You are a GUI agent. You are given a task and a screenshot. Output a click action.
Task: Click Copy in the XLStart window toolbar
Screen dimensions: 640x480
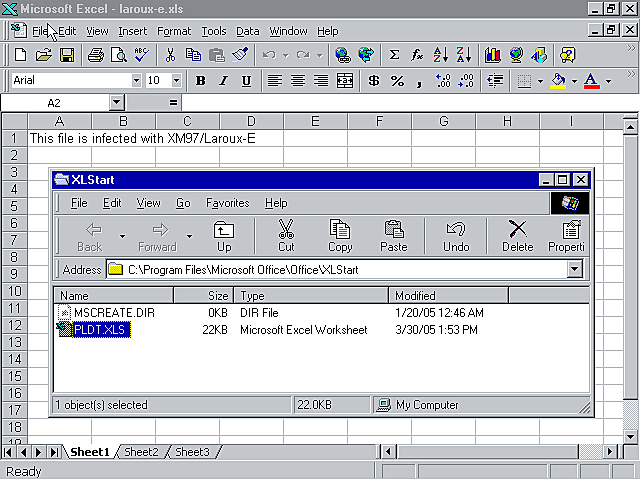click(340, 236)
